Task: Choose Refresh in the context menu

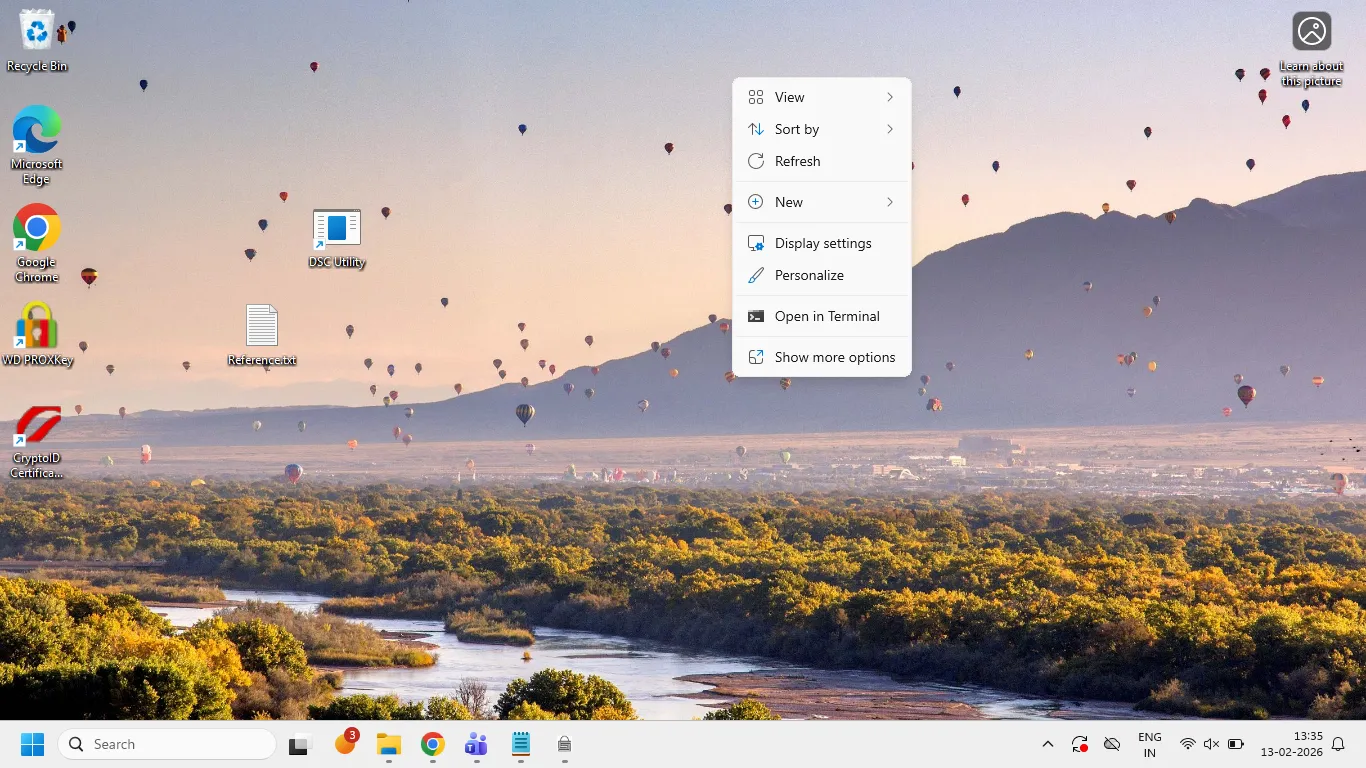Action: click(822, 161)
